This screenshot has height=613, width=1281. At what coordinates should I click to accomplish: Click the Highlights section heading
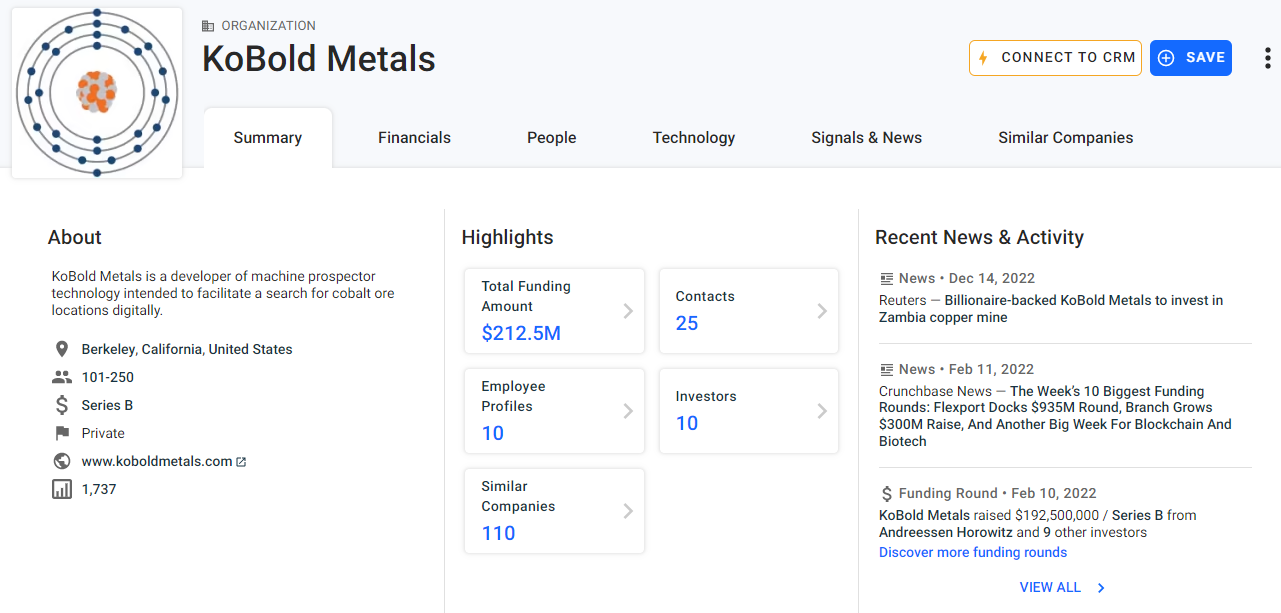[507, 237]
